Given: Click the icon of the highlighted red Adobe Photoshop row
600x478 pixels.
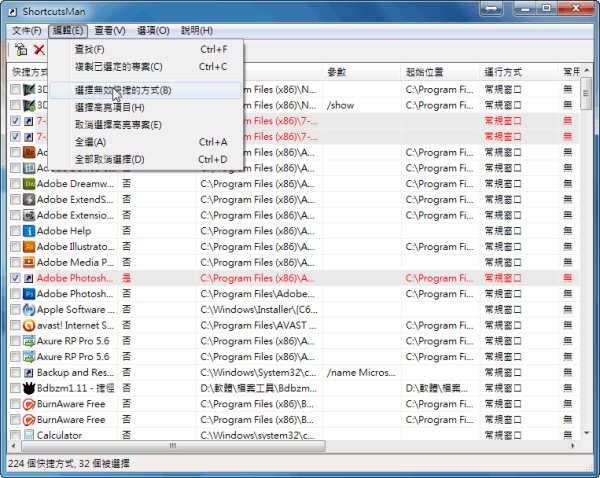Looking at the screenshot, I should coord(29,278).
